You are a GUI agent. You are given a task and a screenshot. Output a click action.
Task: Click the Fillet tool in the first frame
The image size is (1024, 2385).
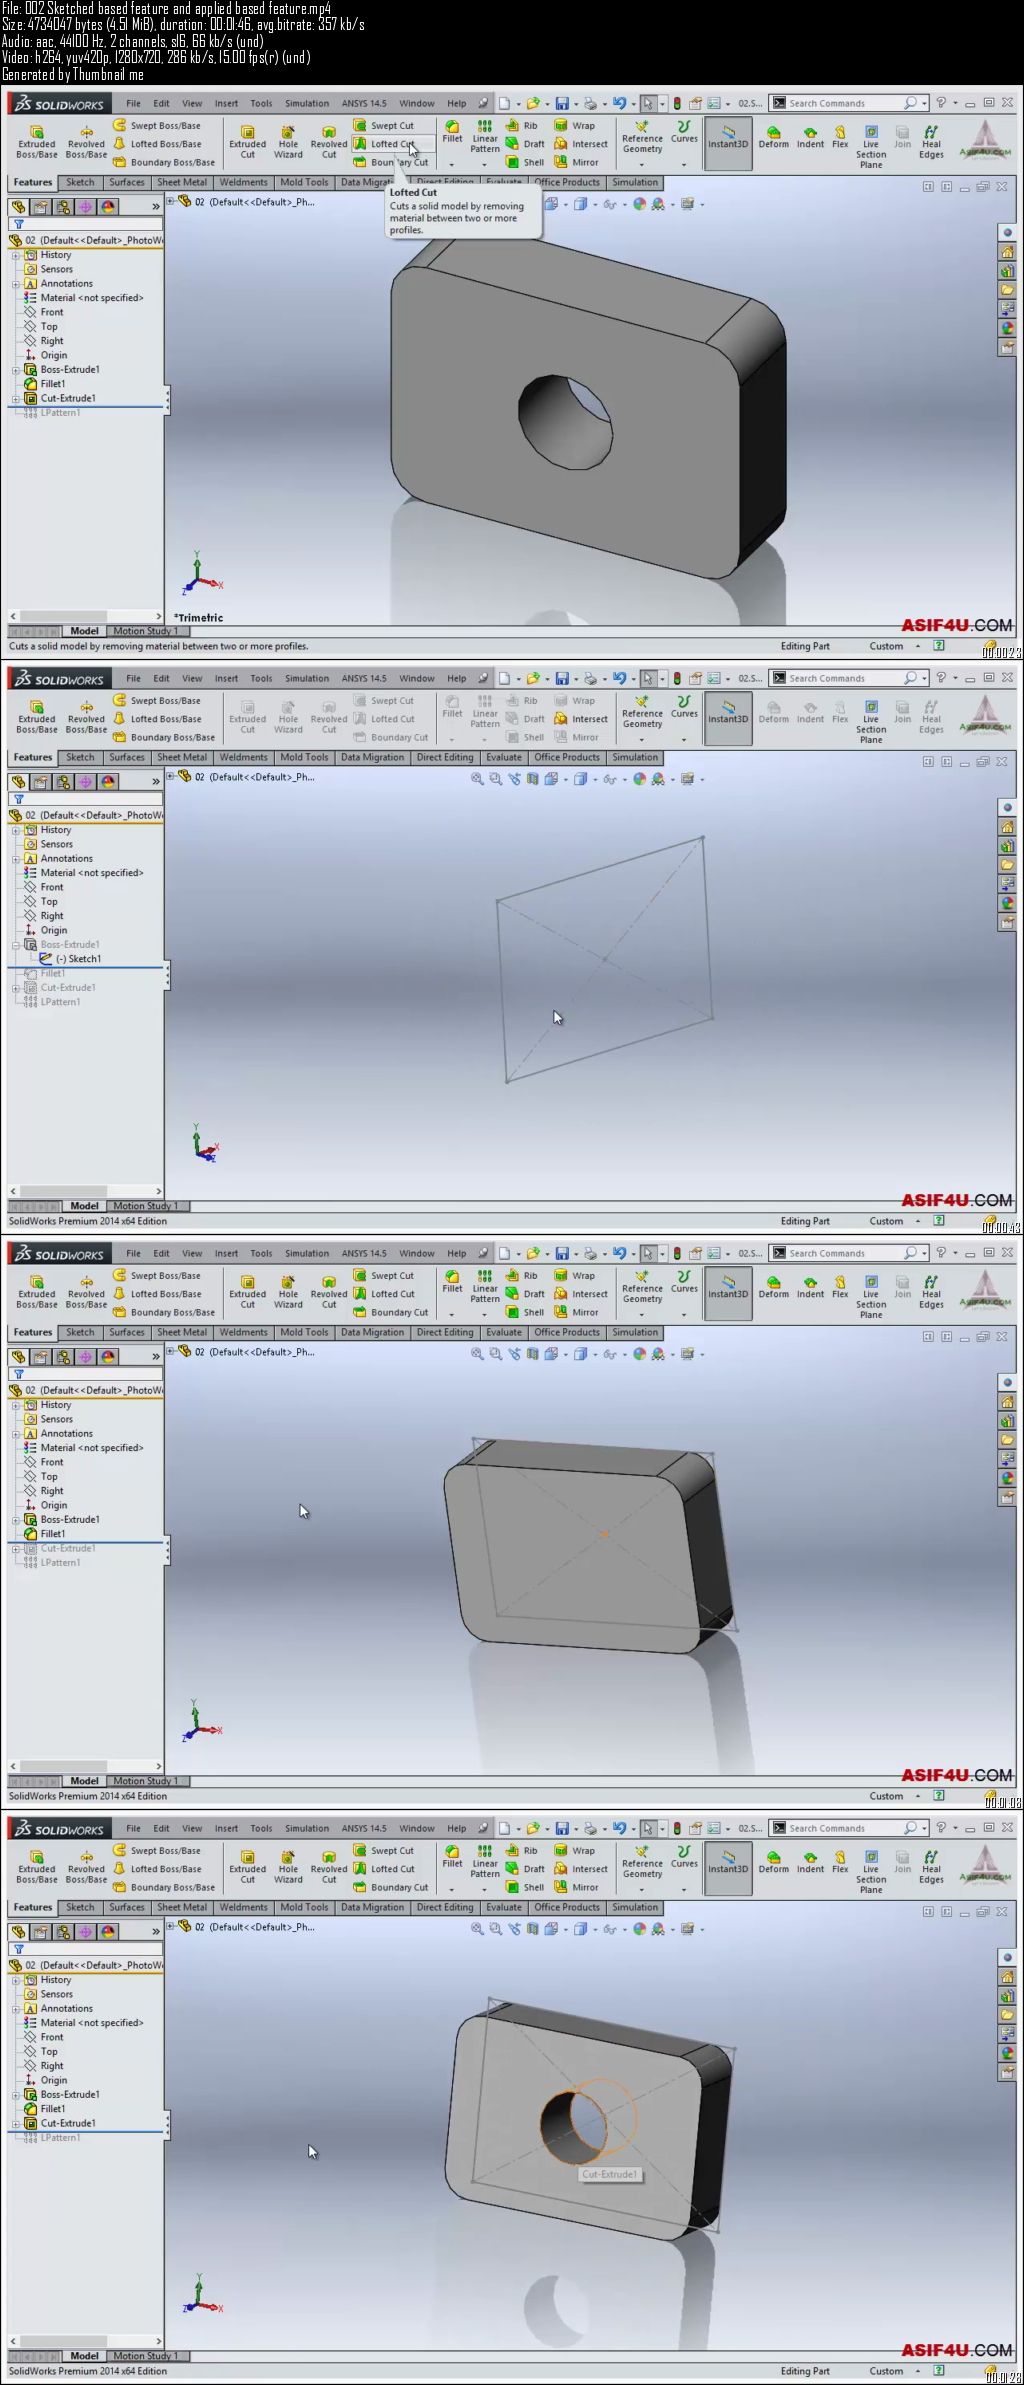[x=453, y=132]
